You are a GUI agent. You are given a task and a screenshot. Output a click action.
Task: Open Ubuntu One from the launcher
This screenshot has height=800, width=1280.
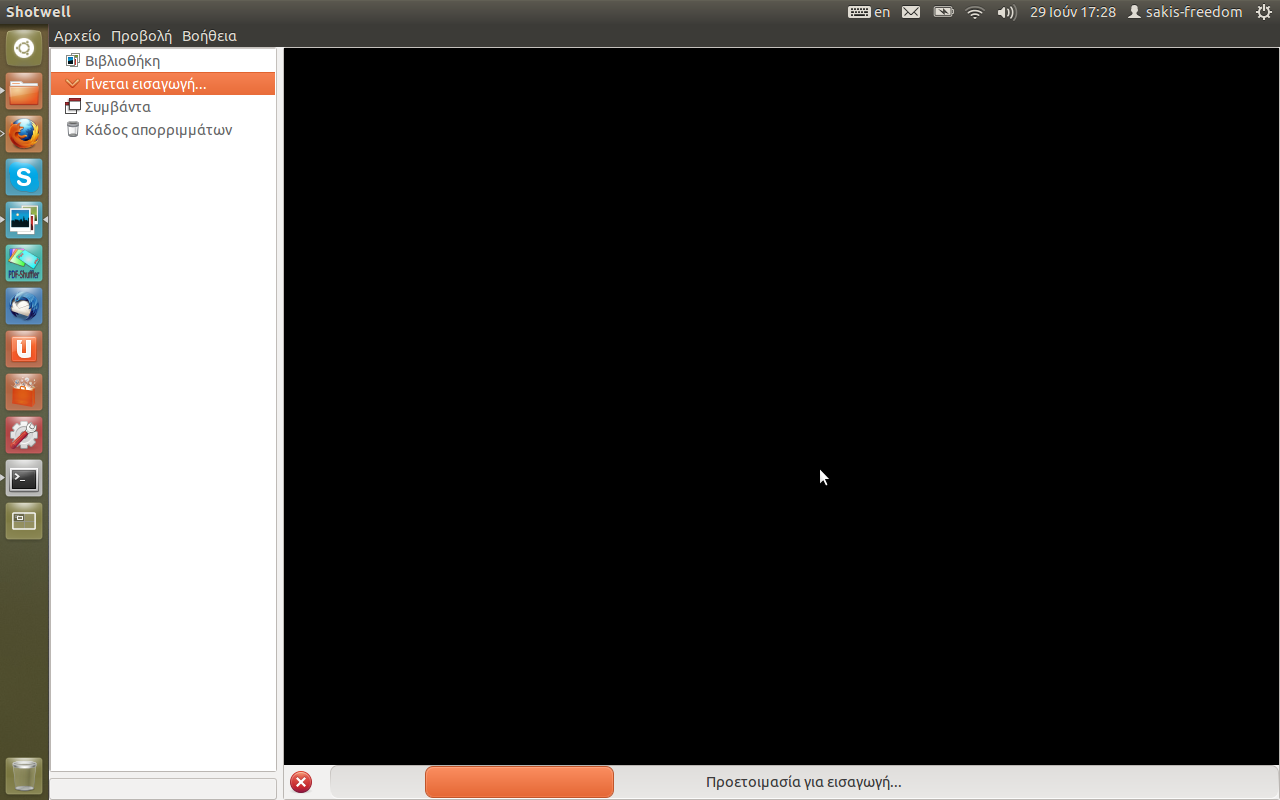coord(24,349)
